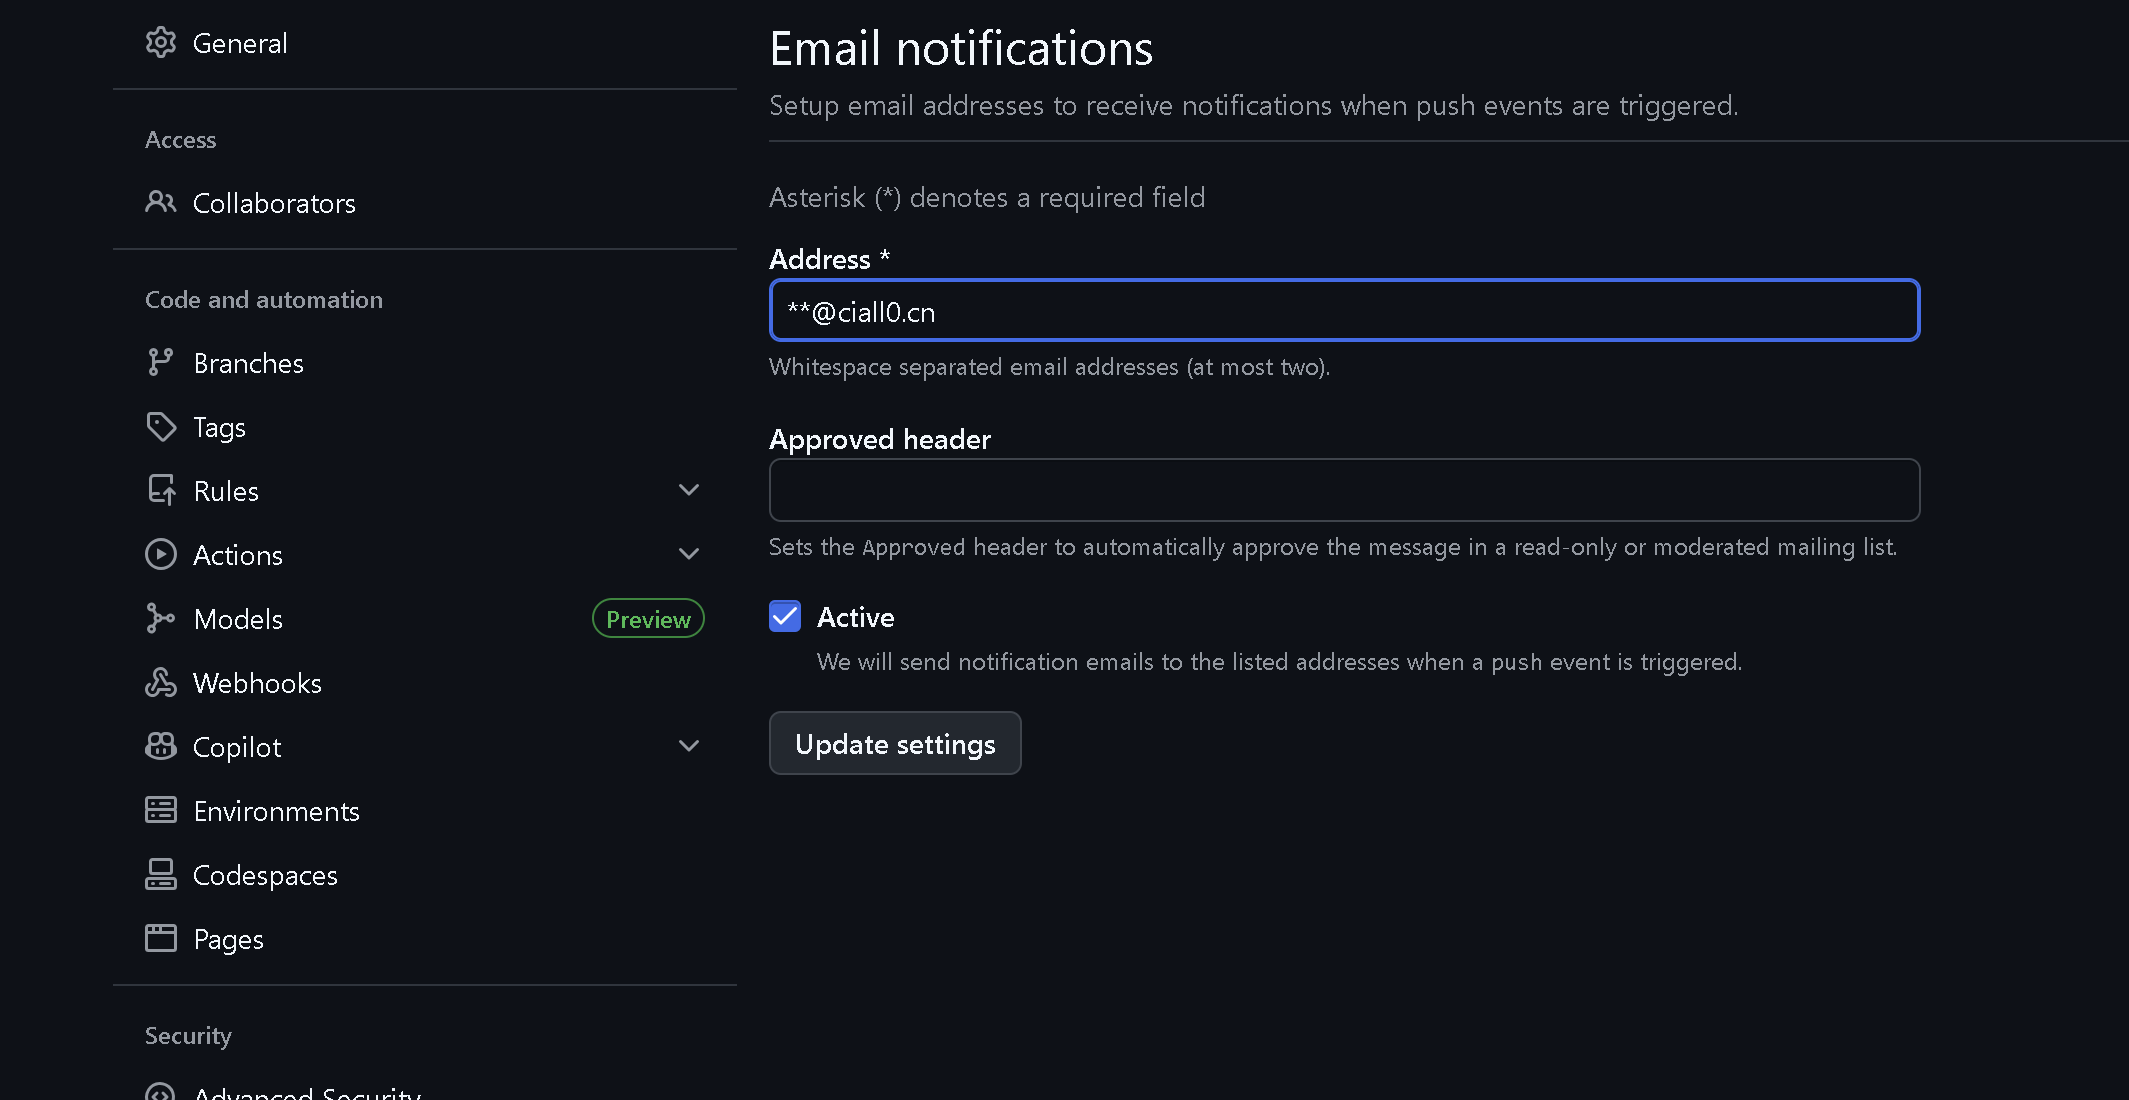Click the Codespaces computer icon
Image resolution: width=2129 pixels, height=1100 pixels.
(160, 875)
